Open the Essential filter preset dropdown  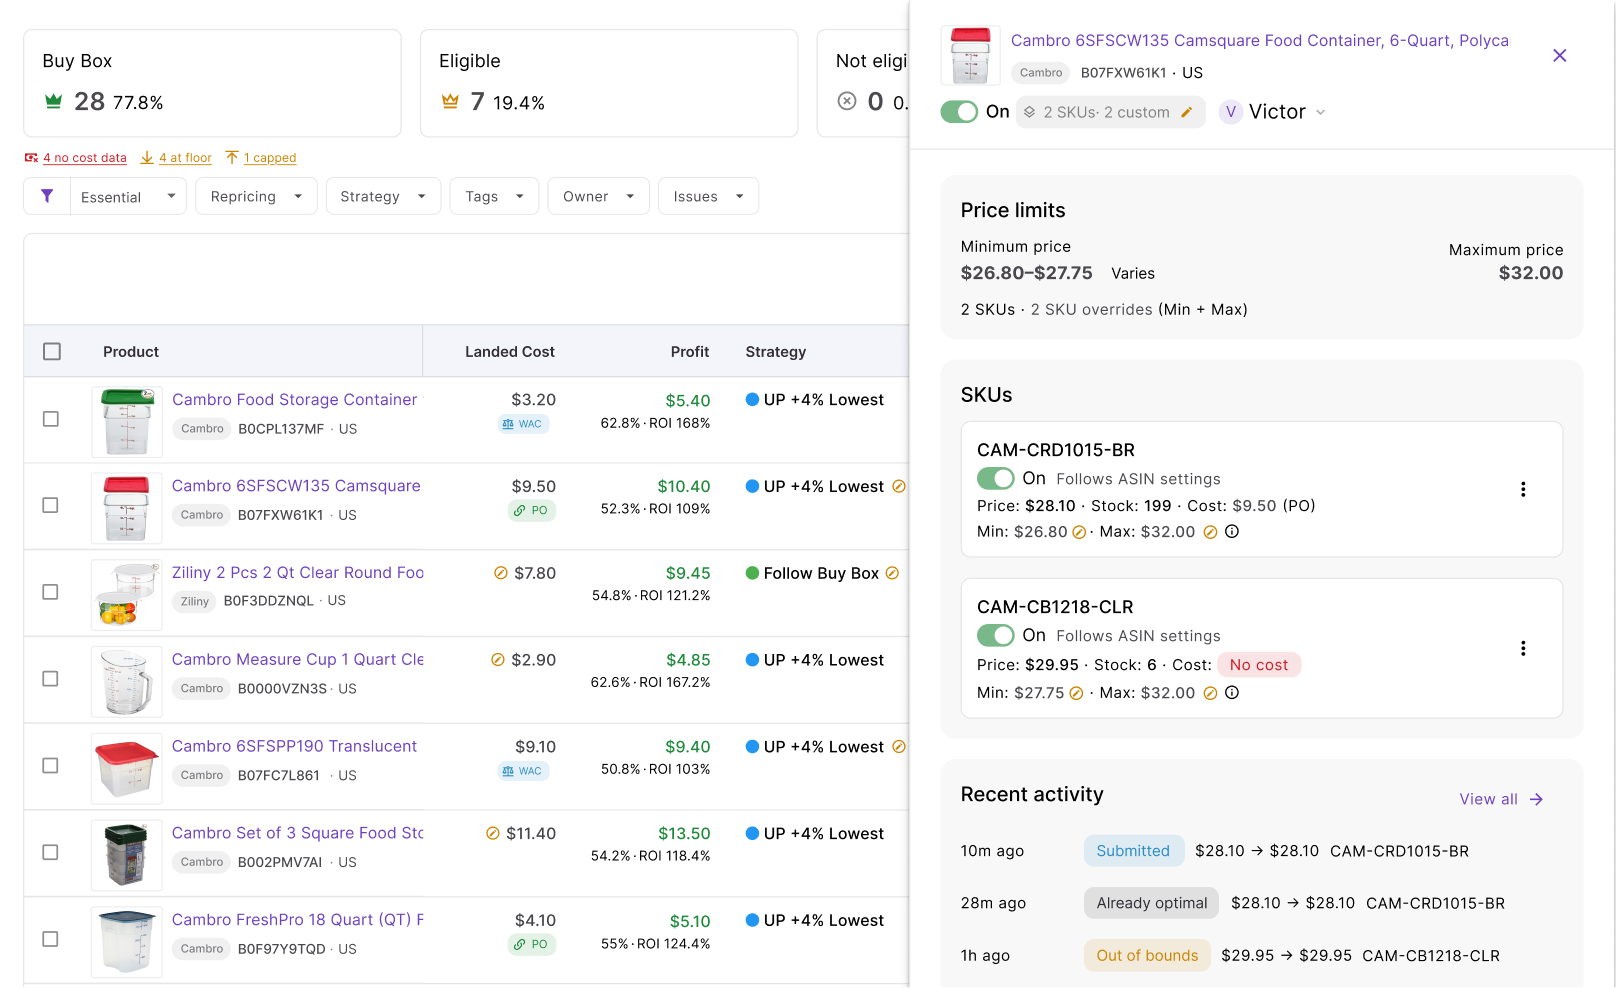coord(129,196)
